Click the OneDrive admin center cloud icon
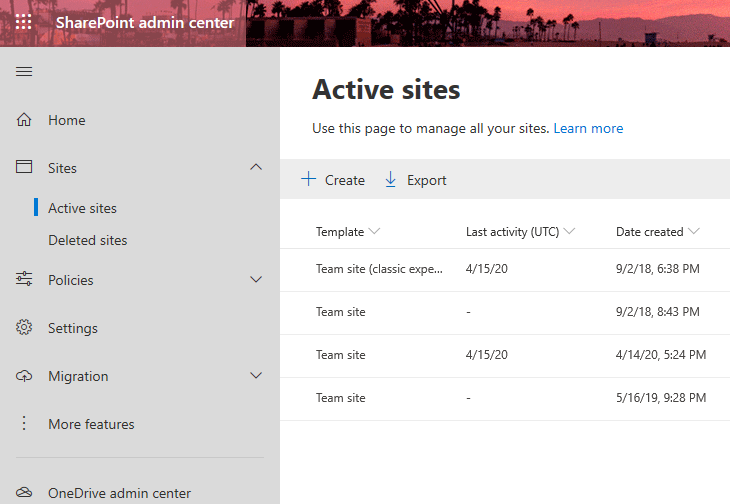The width and height of the screenshot is (730, 504). click(24, 492)
